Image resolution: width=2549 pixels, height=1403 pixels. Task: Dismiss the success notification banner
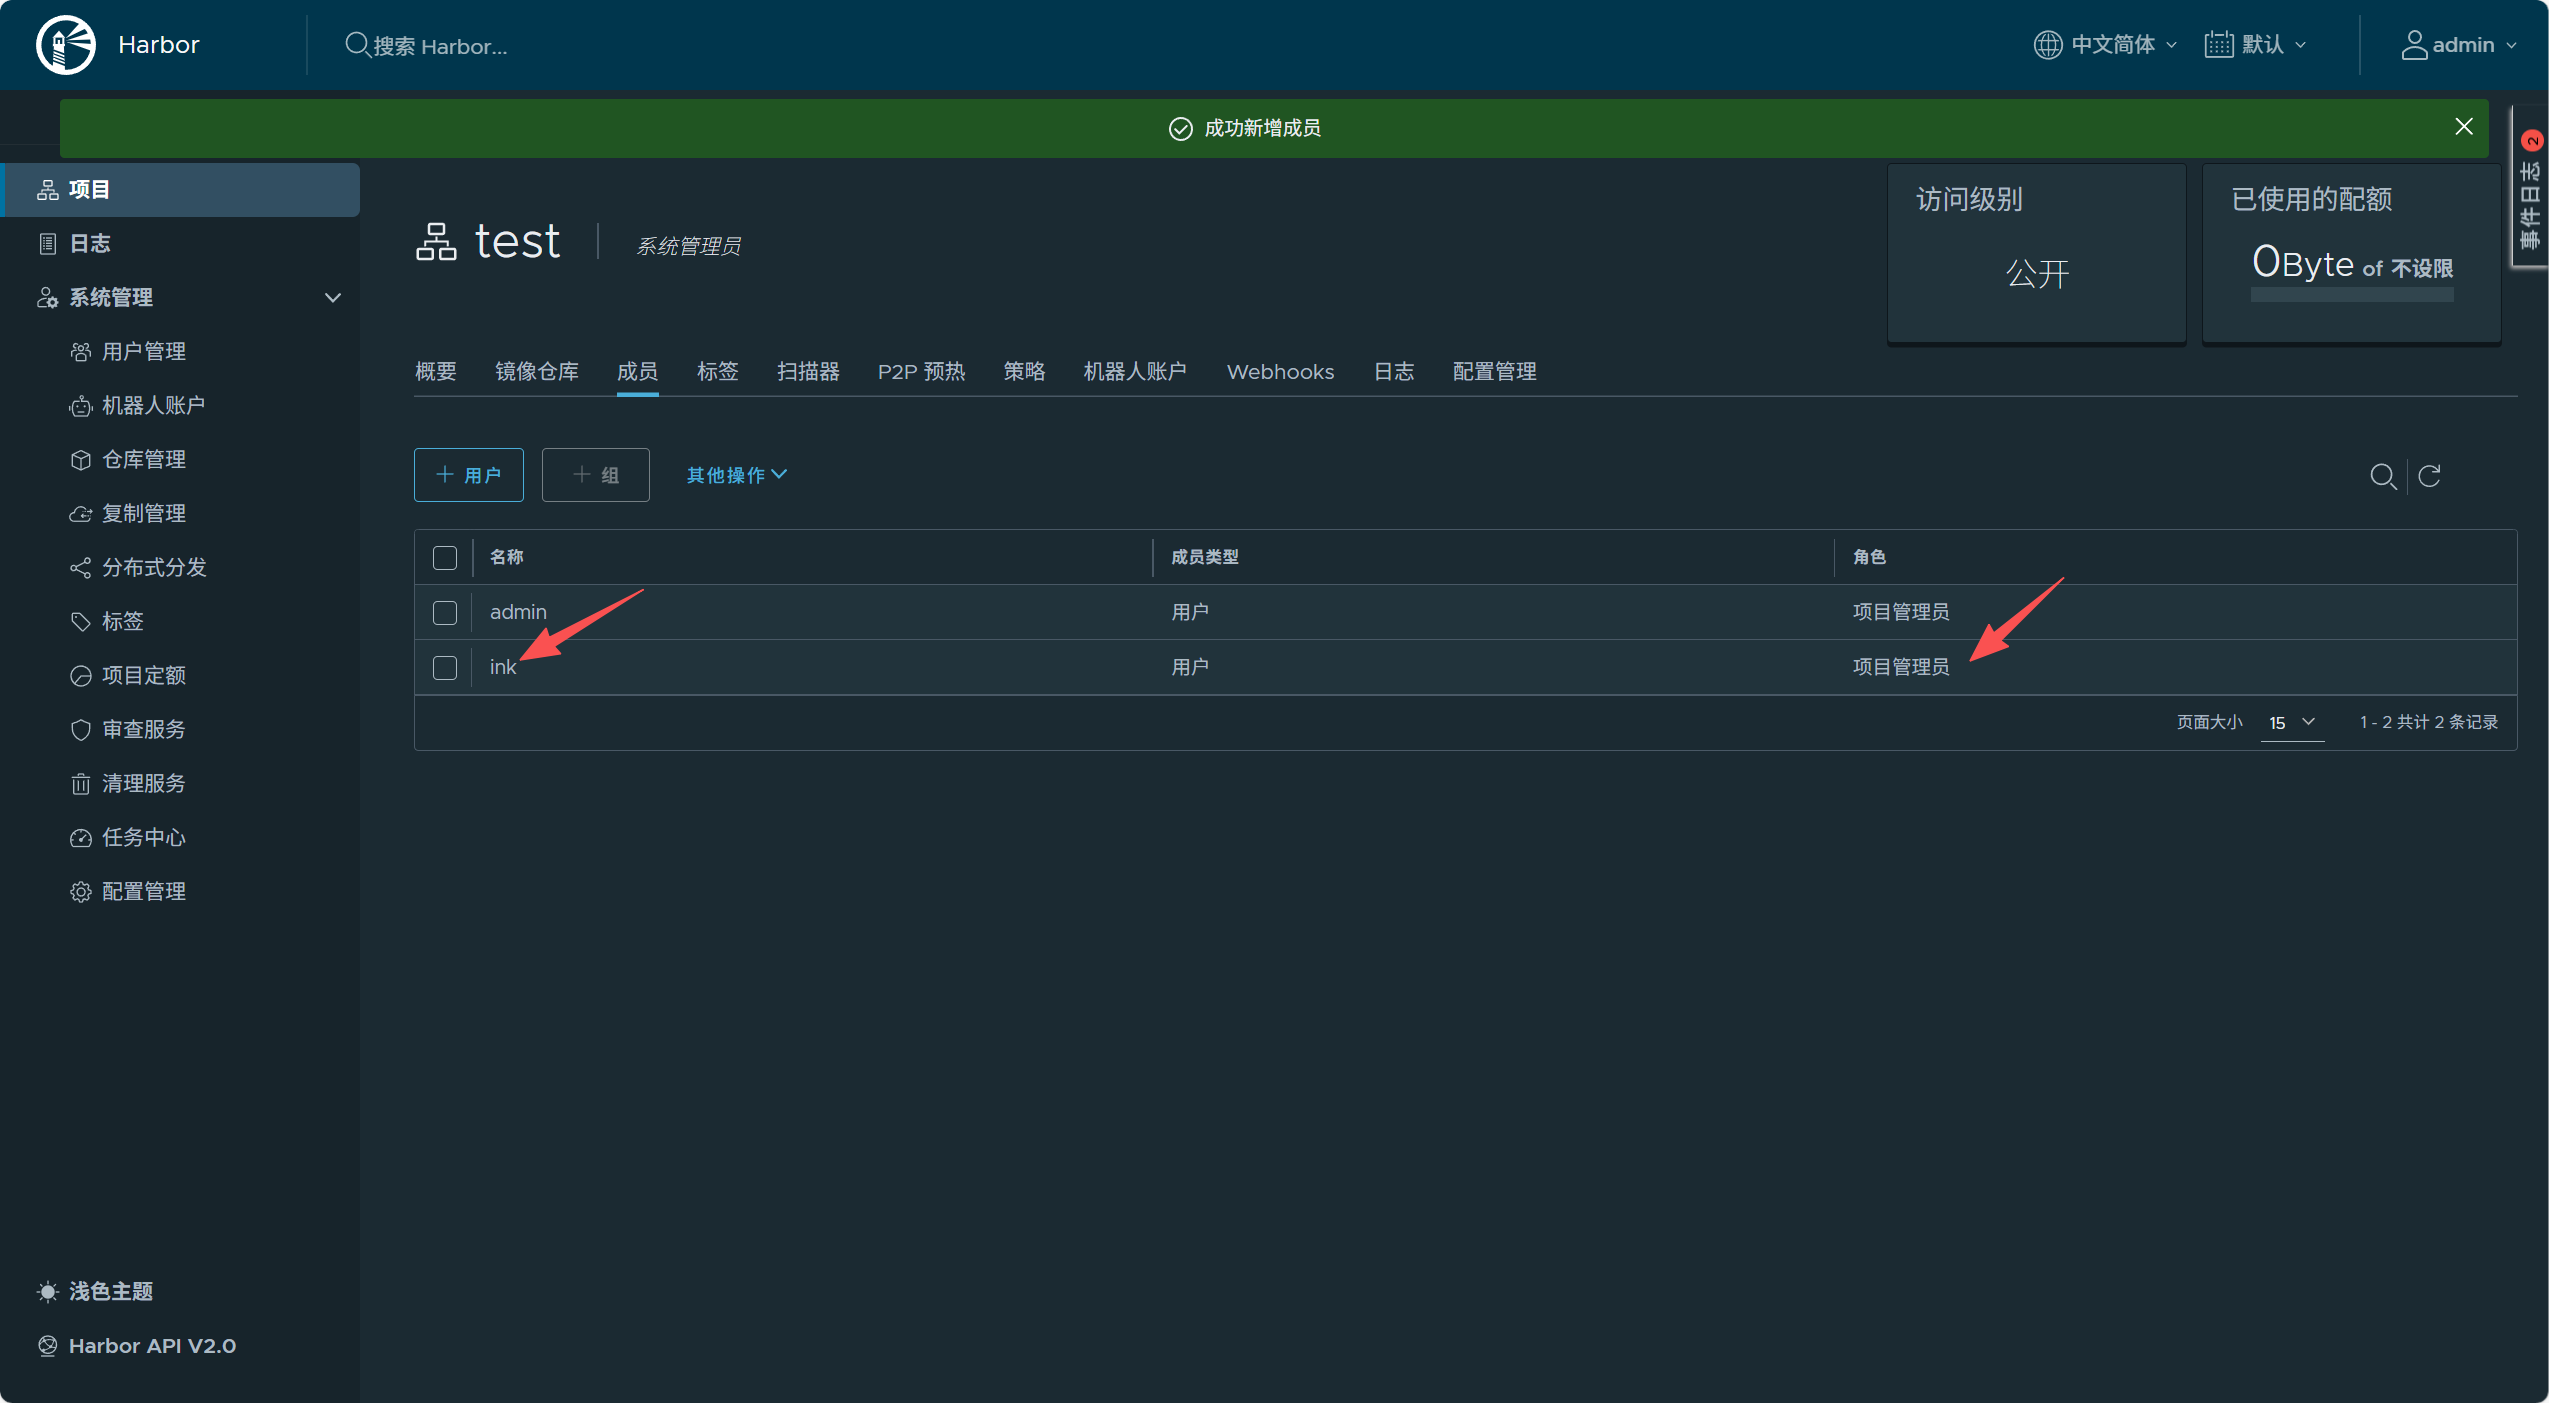(x=2463, y=127)
